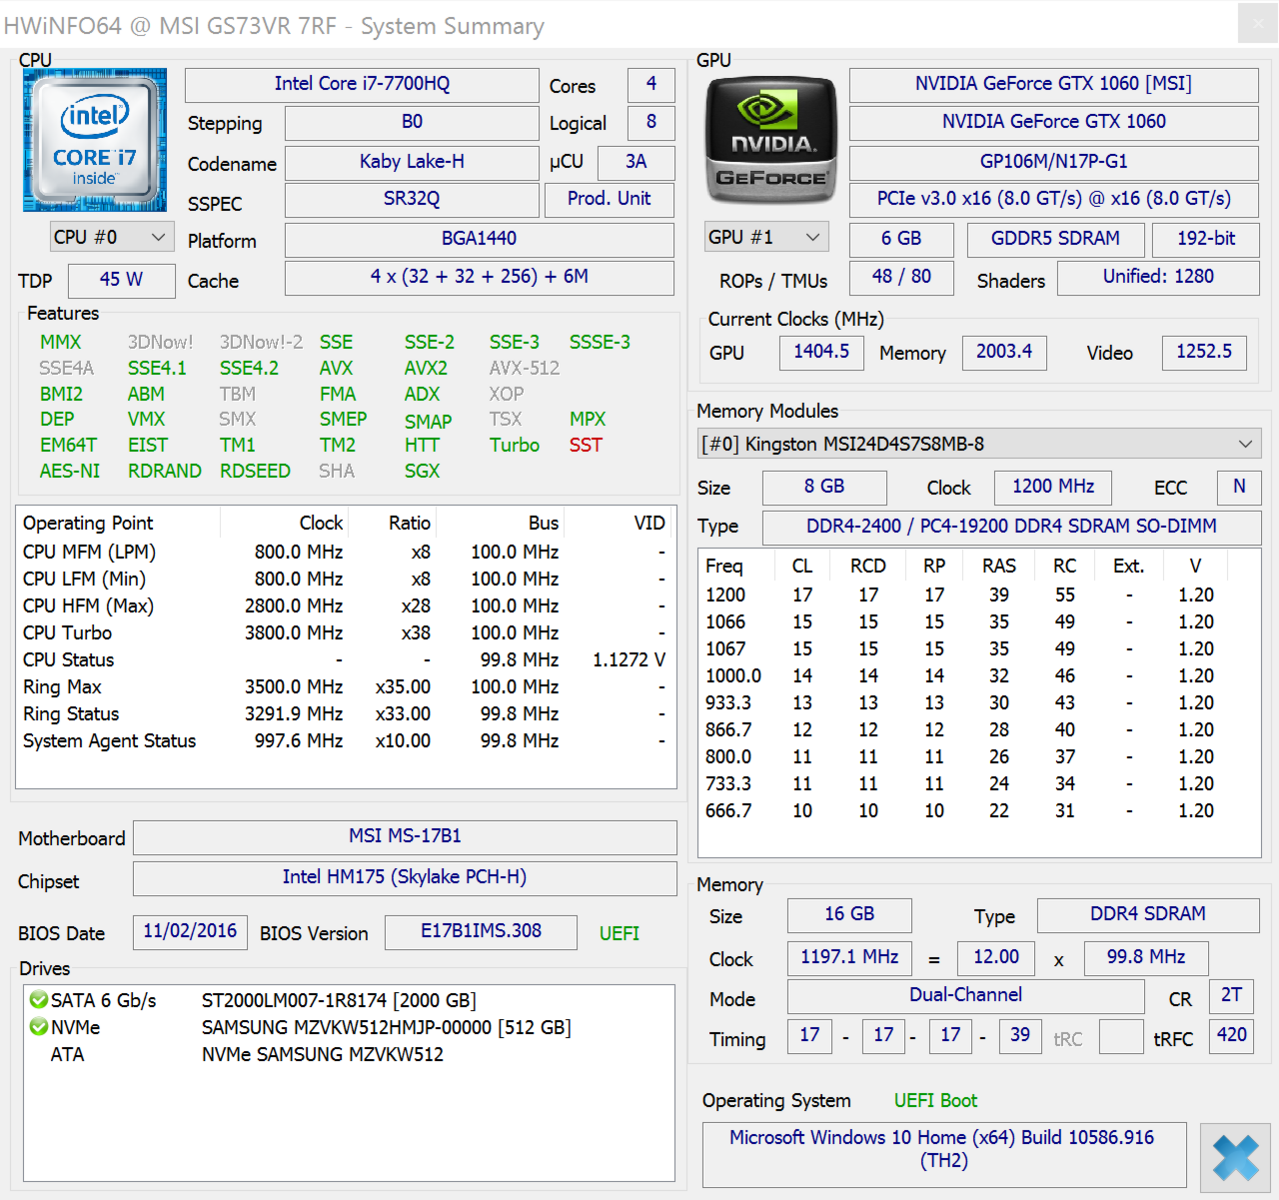Viewport: 1279px width, 1200px height.
Task: Click the 1.1272 V VID value
Action: tap(629, 660)
